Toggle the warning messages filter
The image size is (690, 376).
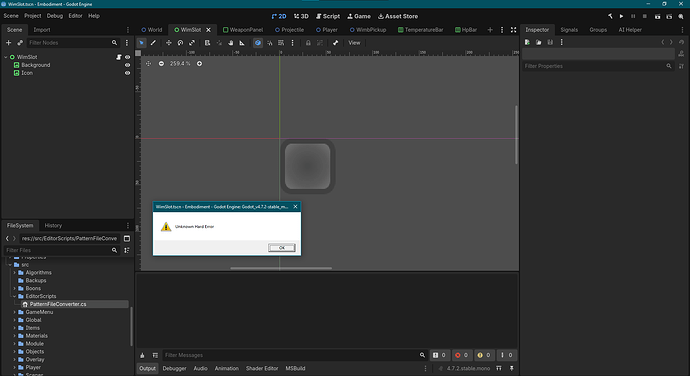484,355
